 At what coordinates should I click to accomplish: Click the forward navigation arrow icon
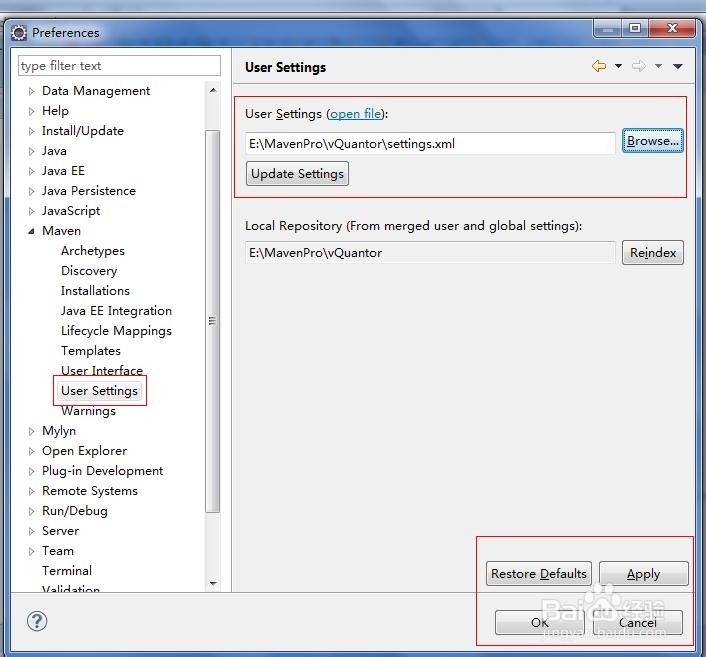(638, 66)
